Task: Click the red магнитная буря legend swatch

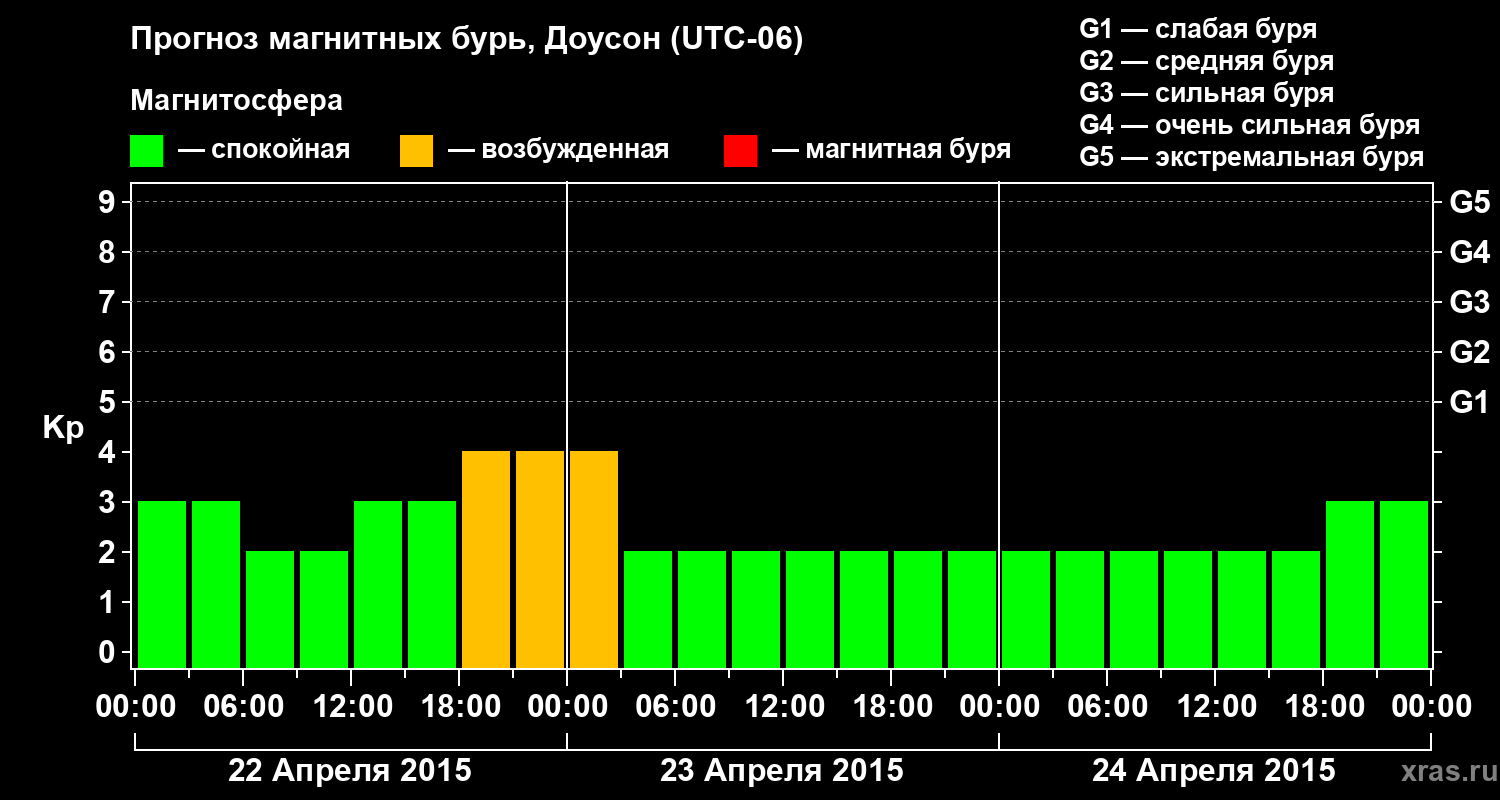Action: click(740, 151)
